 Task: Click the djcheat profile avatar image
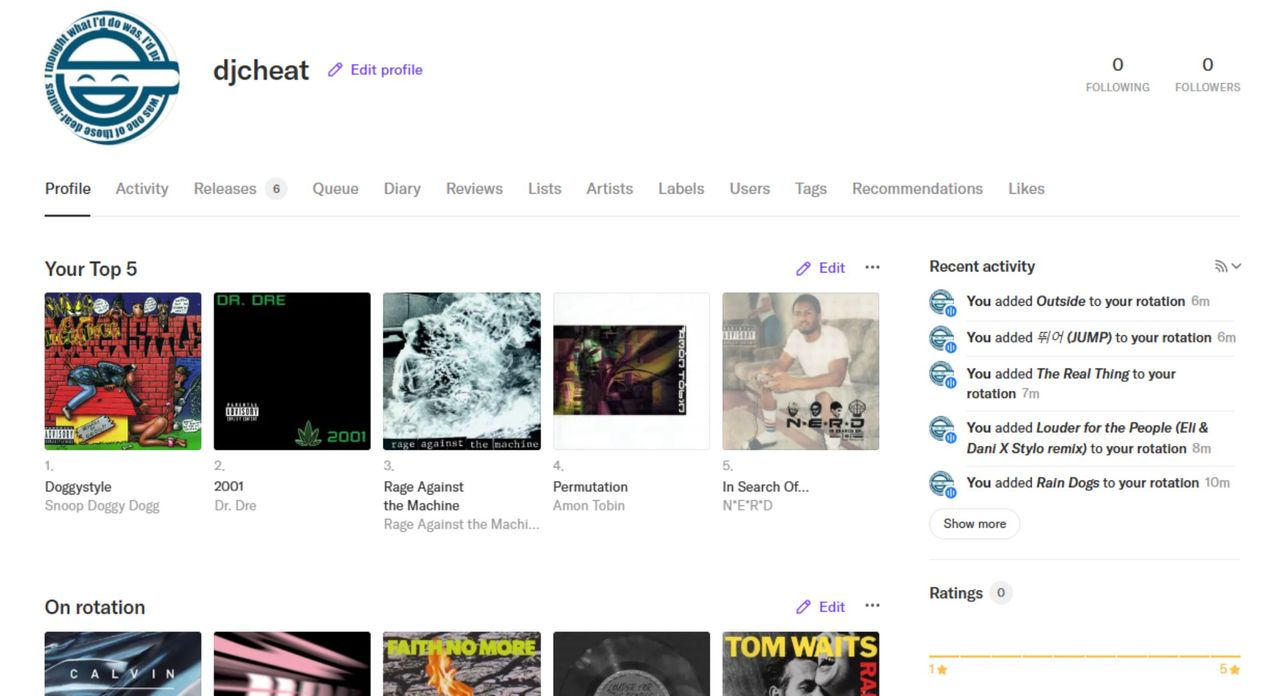pos(112,77)
